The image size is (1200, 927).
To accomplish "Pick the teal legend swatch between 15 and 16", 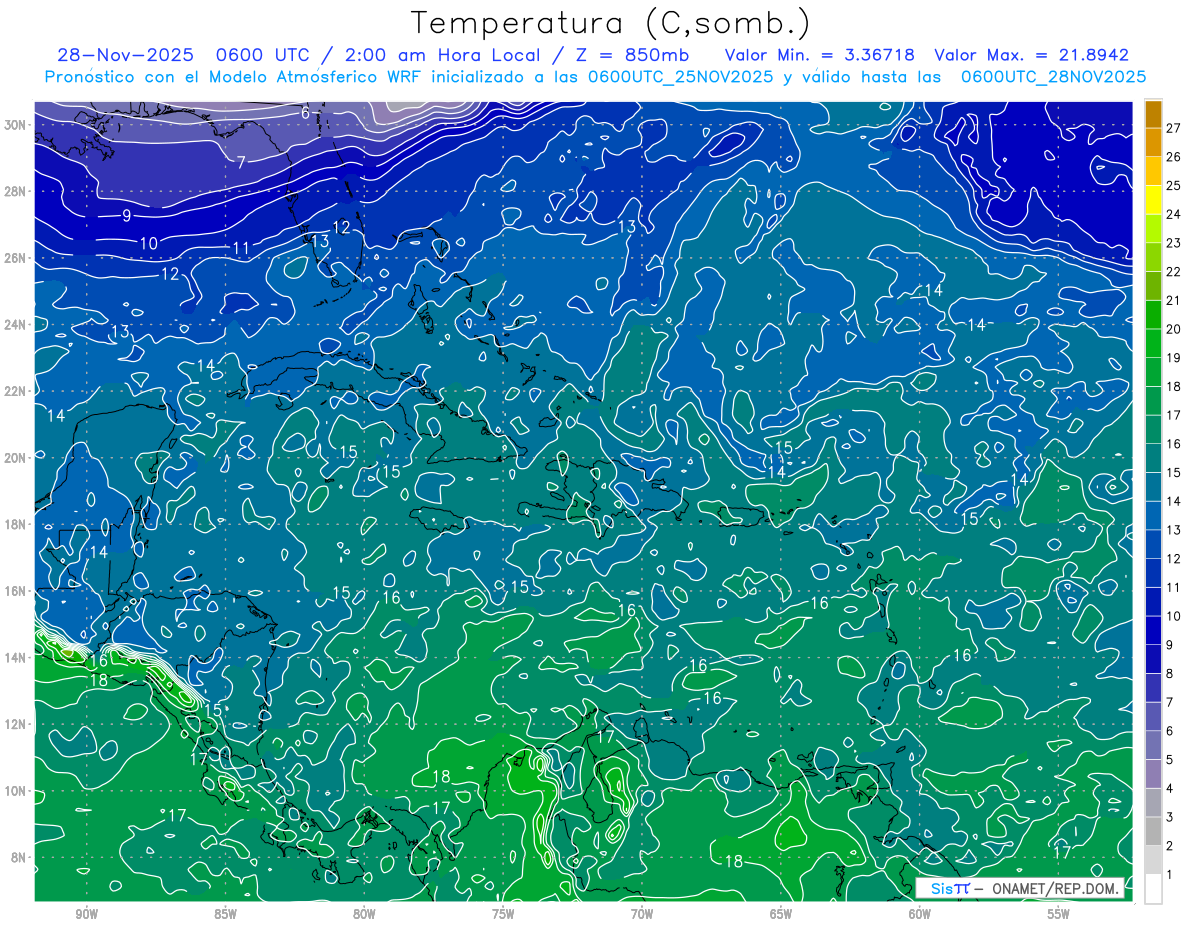I will click(x=1153, y=458).
